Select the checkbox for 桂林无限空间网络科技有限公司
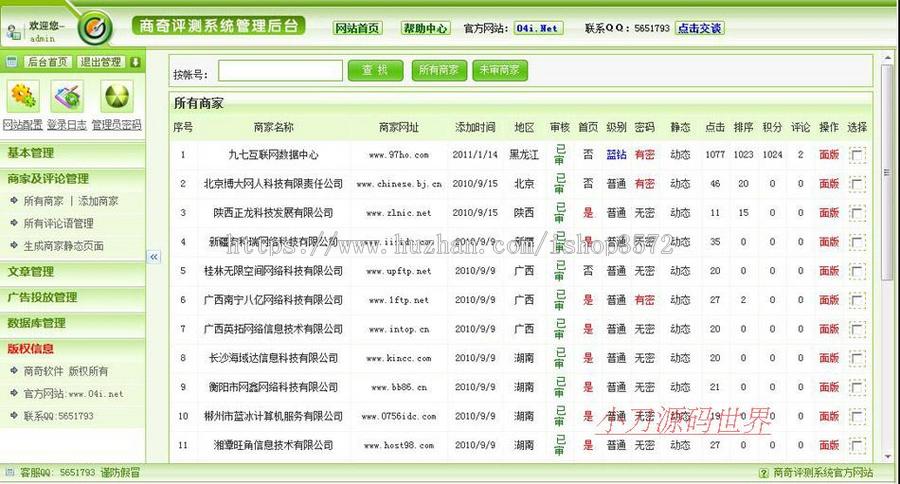This screenshot has height=484, width=900. [856, 271]
